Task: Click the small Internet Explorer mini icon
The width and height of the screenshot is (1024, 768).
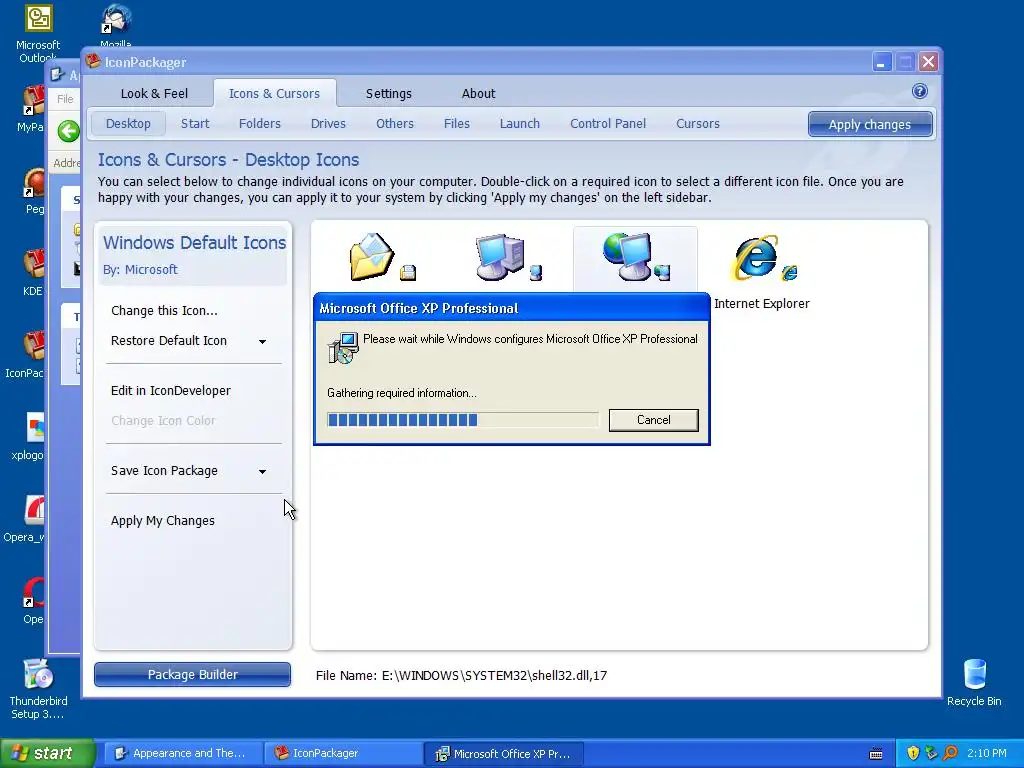Action: tap(790, 272)
